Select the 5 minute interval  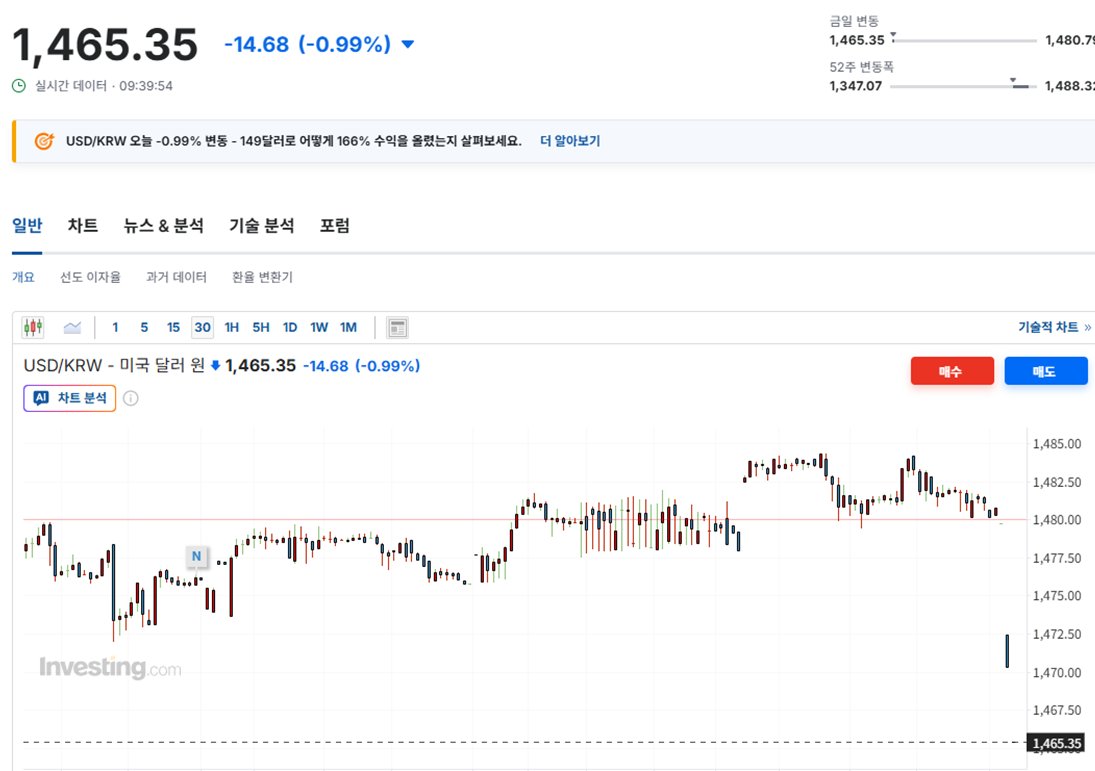pyautogui.click(x=145, y=328)
